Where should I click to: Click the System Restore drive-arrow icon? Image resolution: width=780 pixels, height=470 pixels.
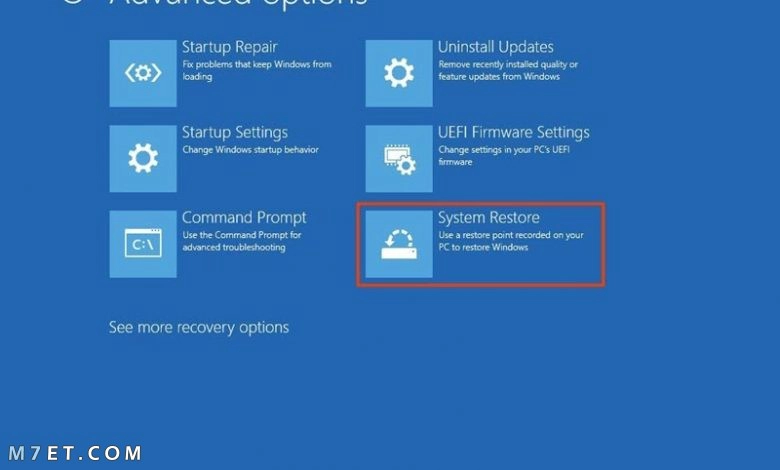coord(399,244)
